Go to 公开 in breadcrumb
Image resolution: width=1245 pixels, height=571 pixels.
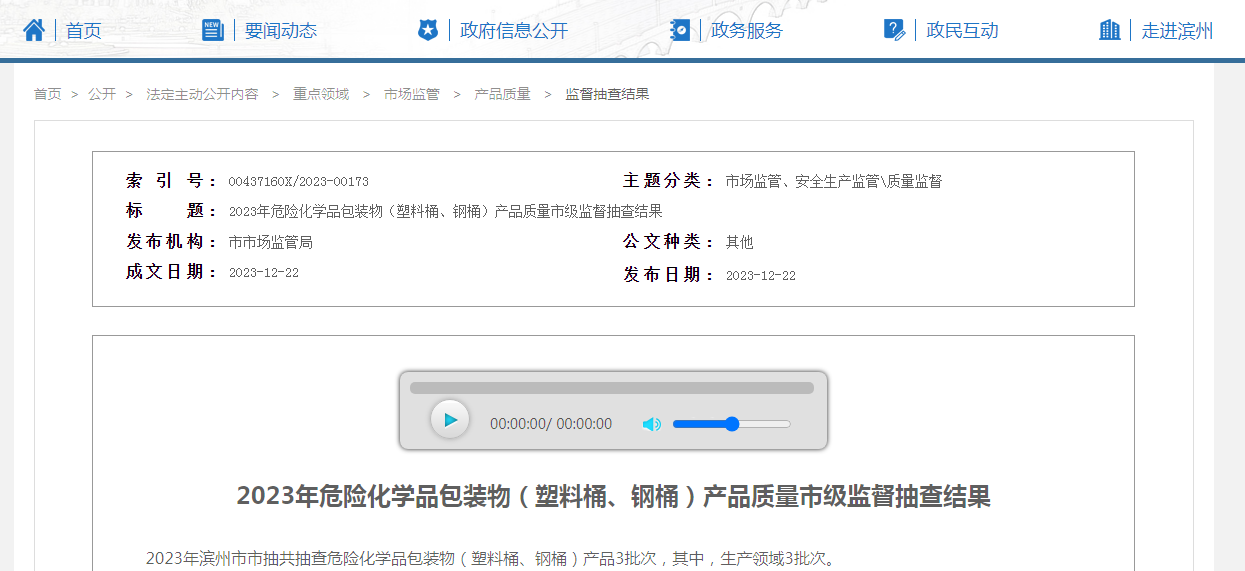[102, 94]
